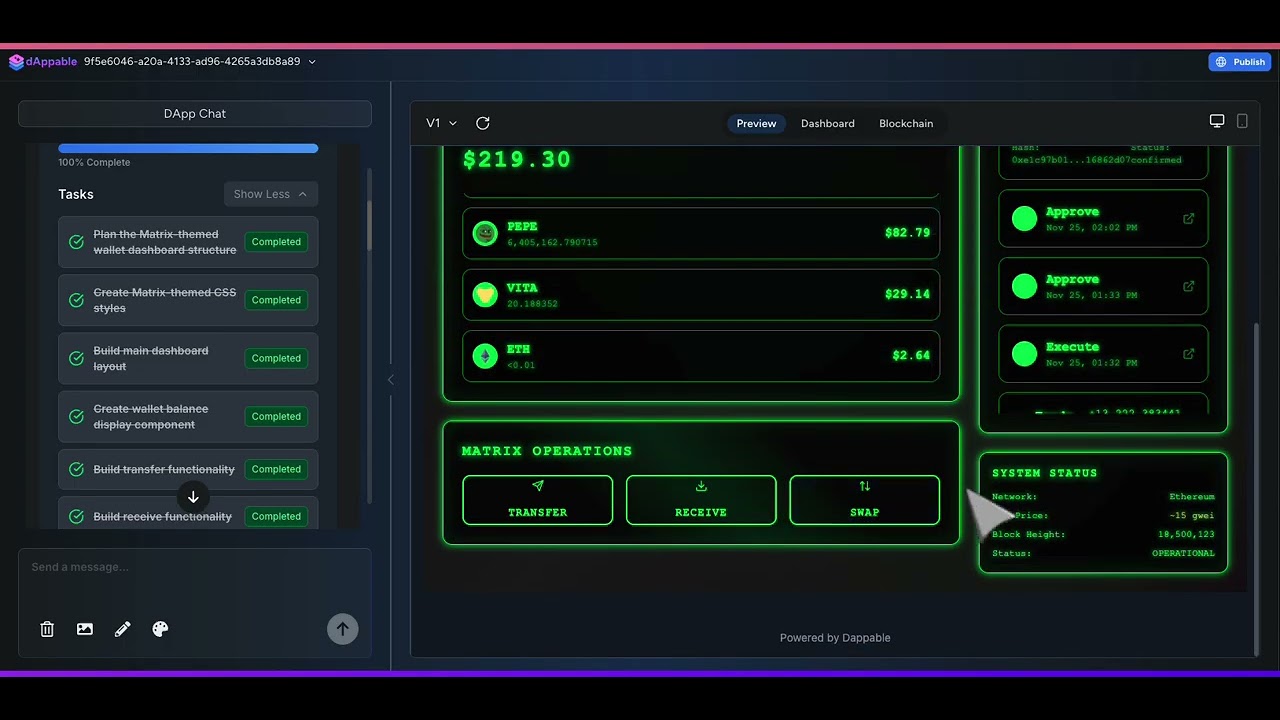Click the Powered by Dappable text
This screenshot has width=1280, height=720.
[x=835, y=638]
